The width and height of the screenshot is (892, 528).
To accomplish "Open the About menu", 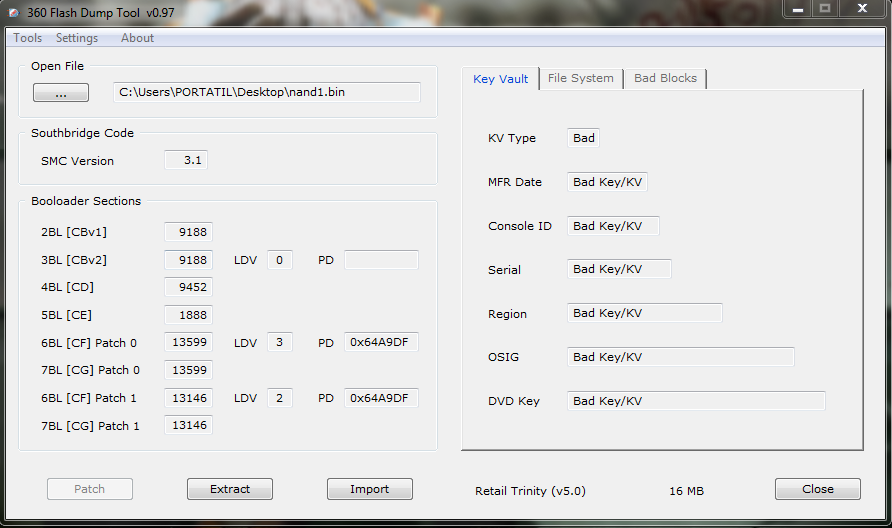I will click(x=137, y=38).
